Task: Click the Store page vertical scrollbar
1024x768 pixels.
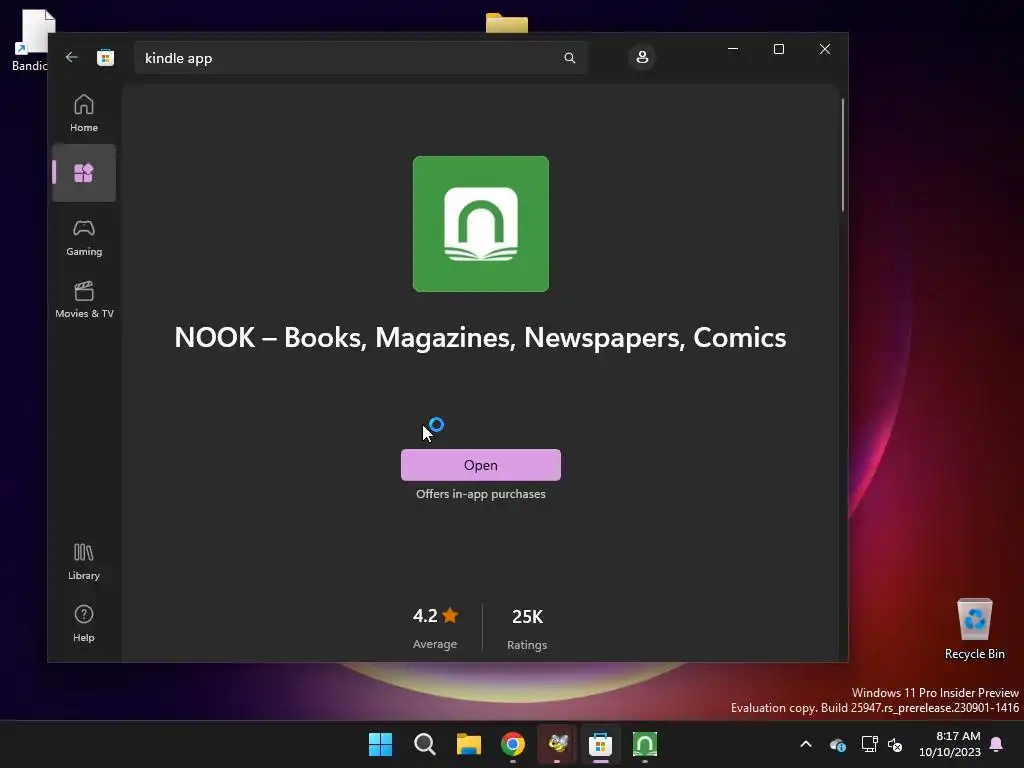Action: click(x=842, y=155)
